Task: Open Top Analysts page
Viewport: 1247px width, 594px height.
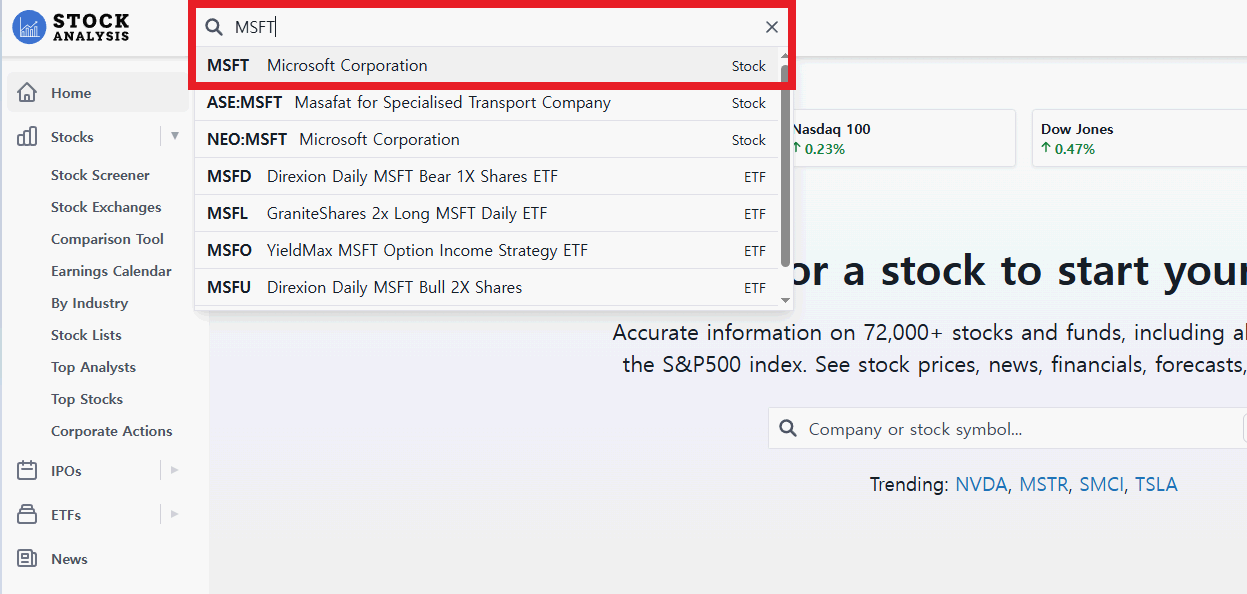Action: [93, 367]
